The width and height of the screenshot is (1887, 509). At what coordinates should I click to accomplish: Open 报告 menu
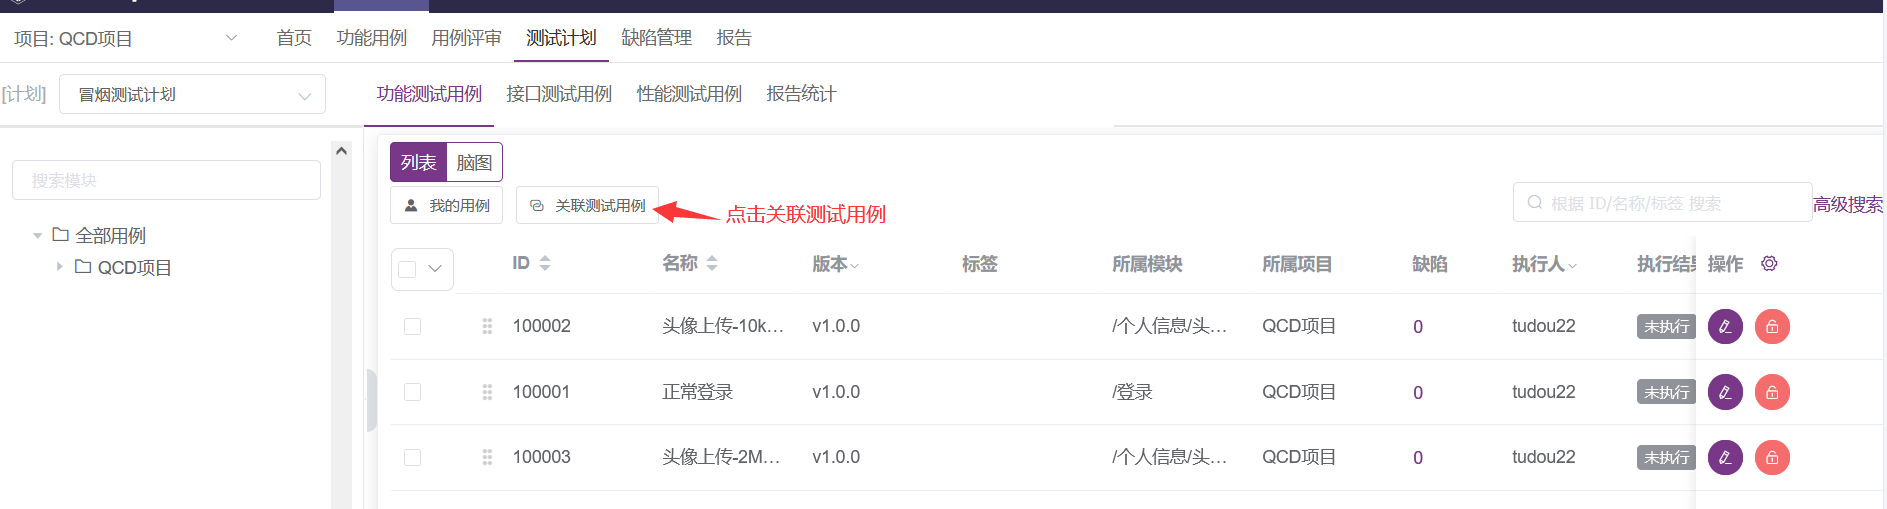[734, 38]
